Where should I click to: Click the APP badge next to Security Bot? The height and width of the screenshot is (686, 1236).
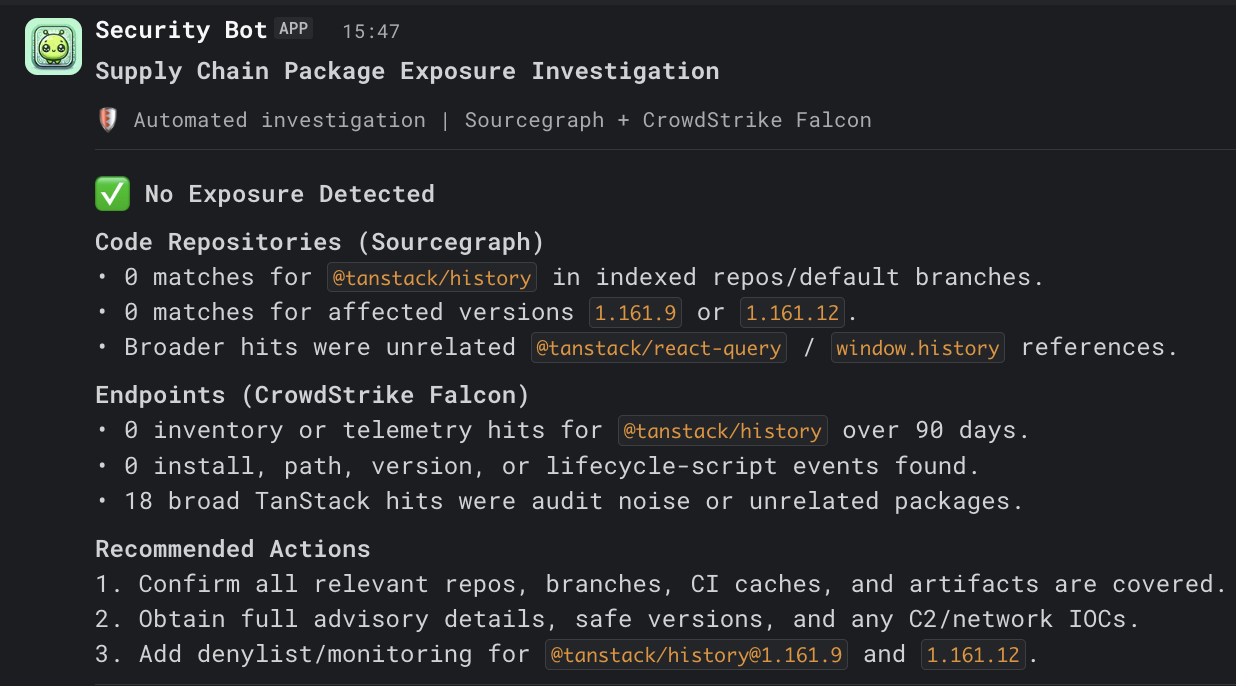tap(294, 29)
